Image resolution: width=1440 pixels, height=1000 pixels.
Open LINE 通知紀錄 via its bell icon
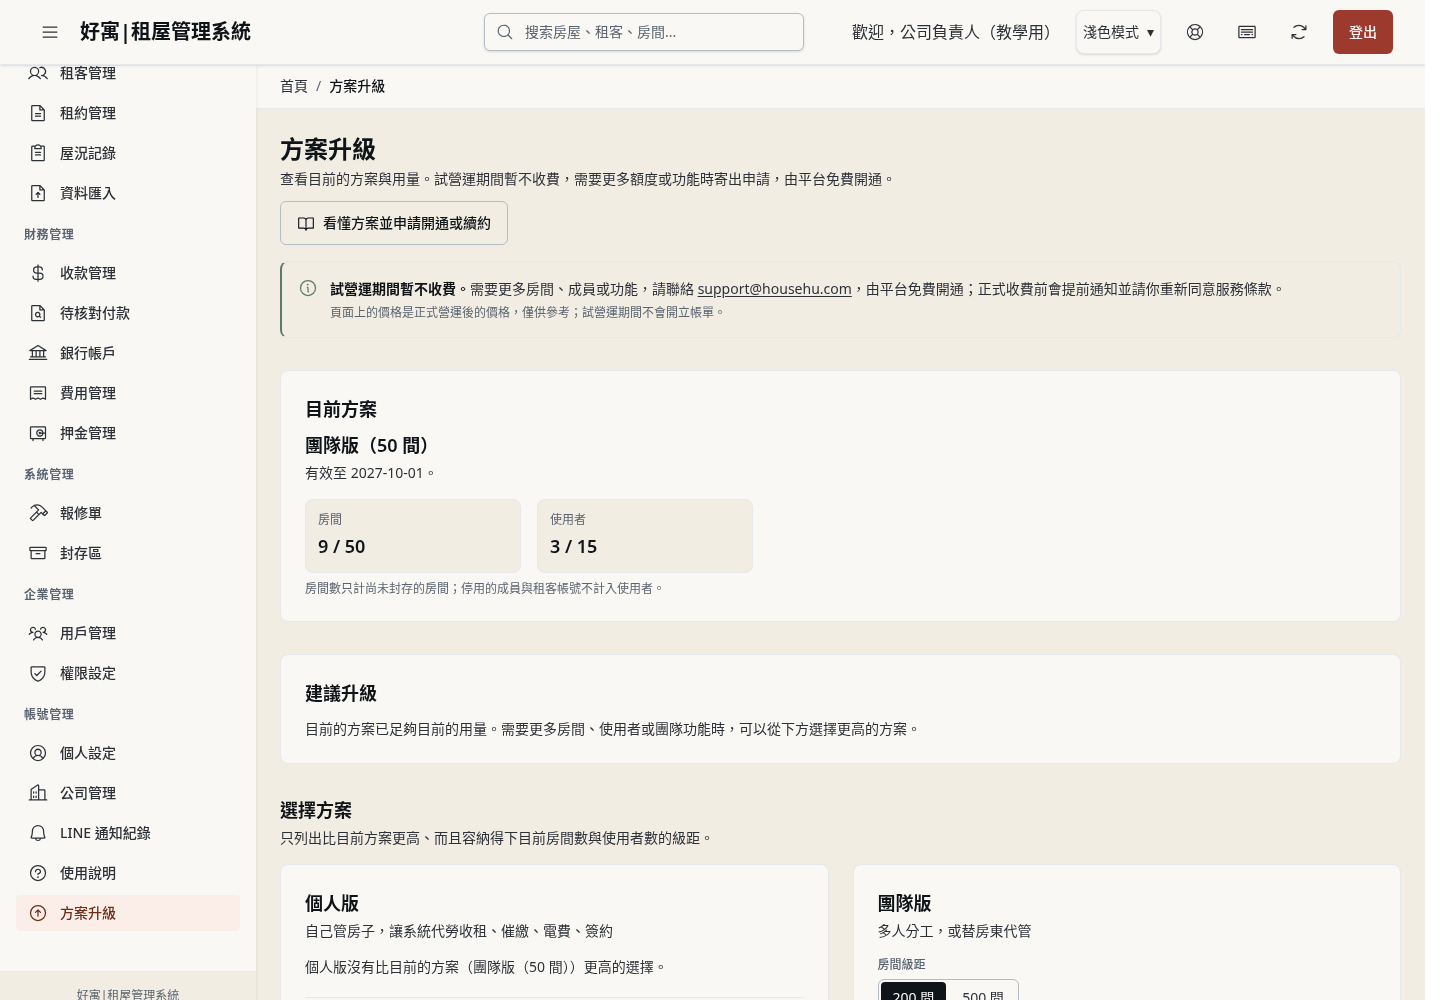38,833
